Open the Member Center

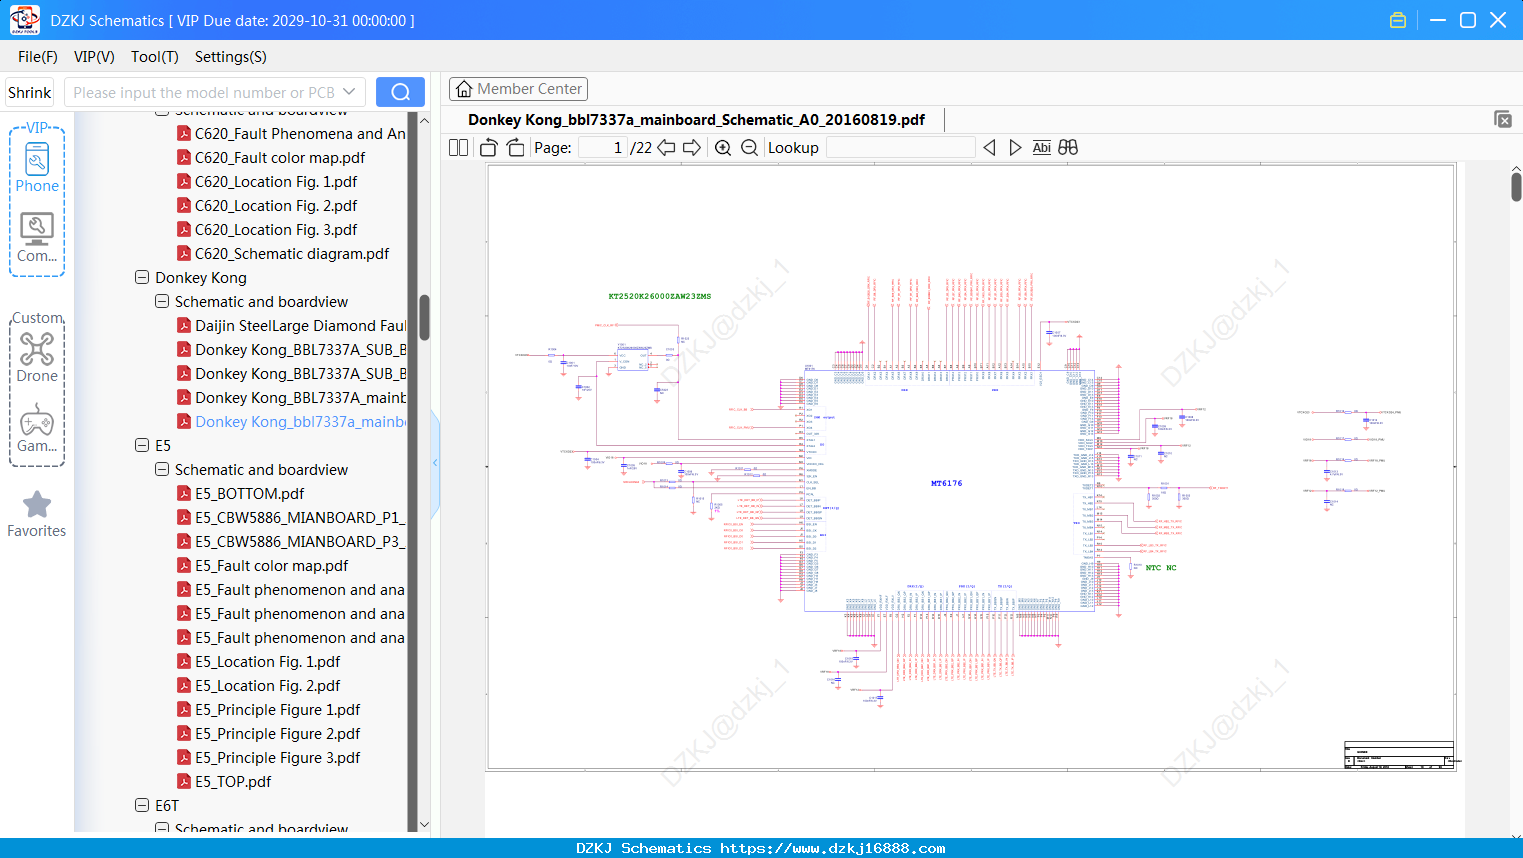(518, 89)
